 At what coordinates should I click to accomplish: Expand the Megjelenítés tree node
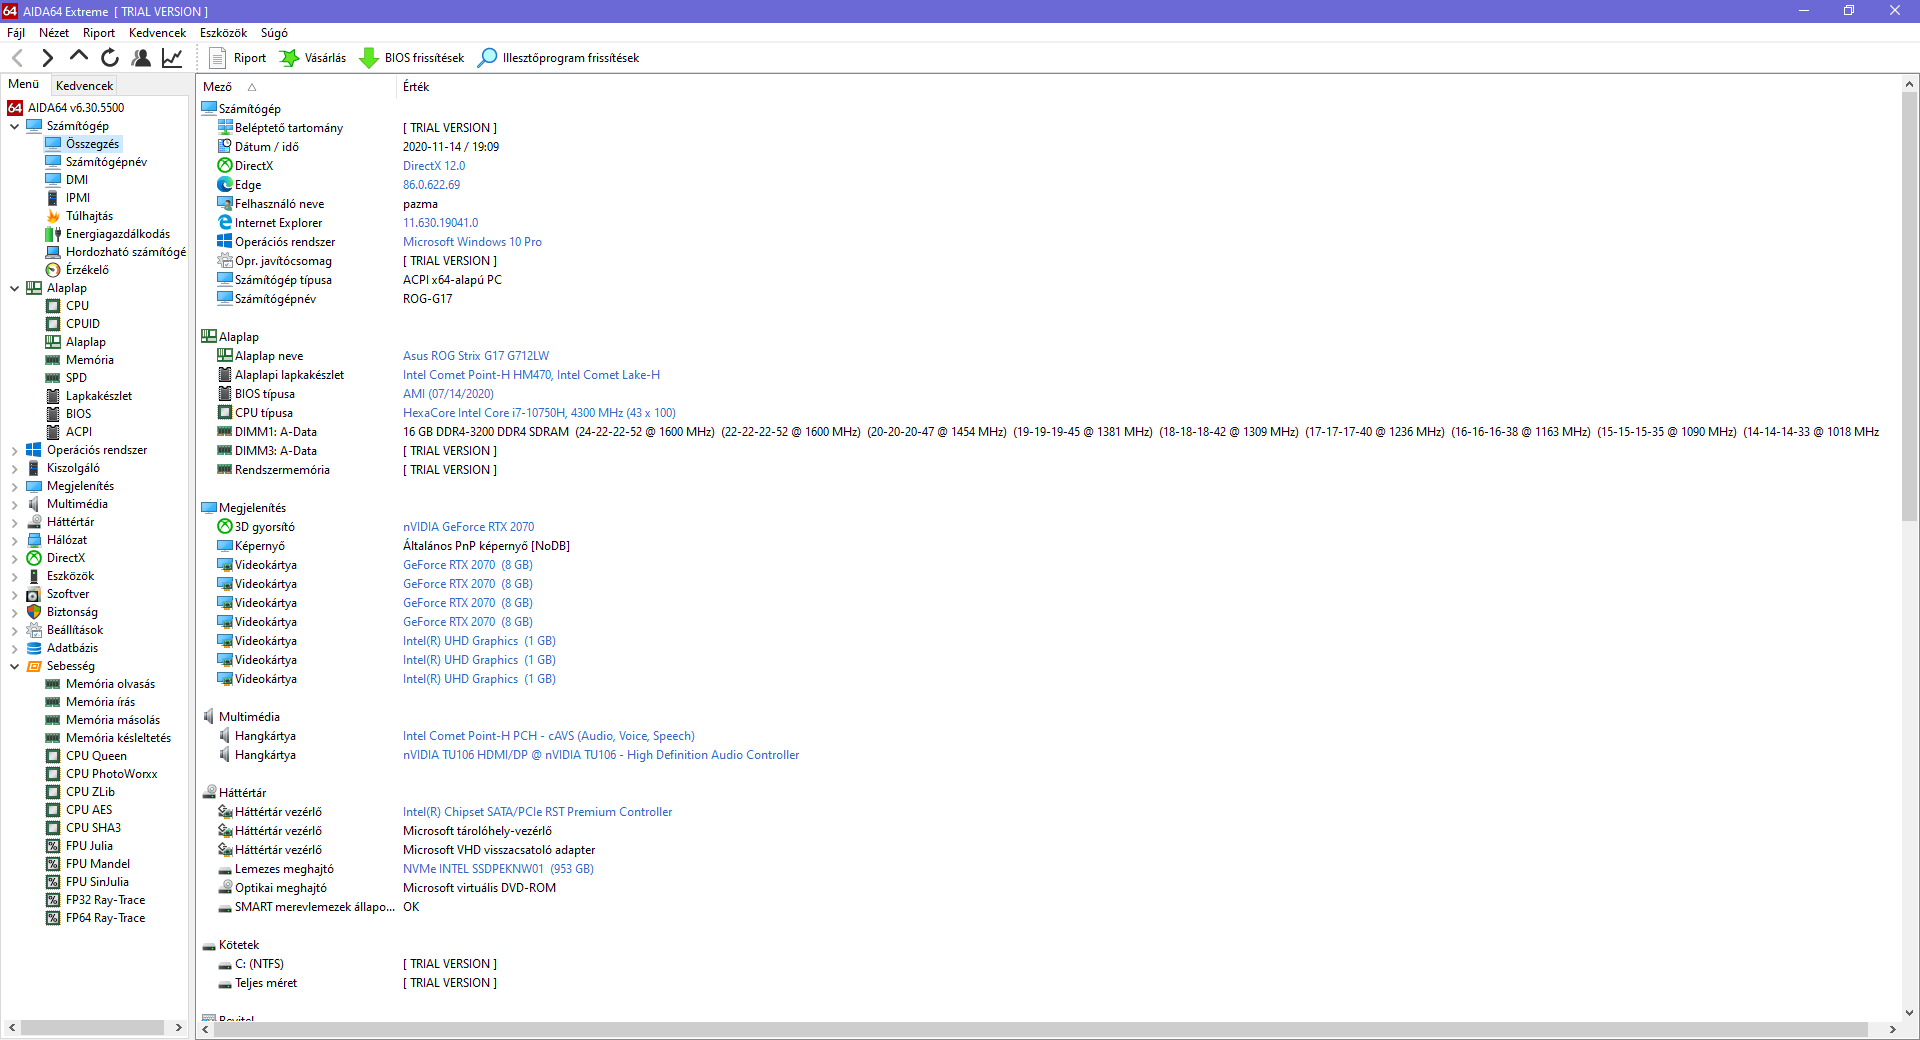[14, 486]
